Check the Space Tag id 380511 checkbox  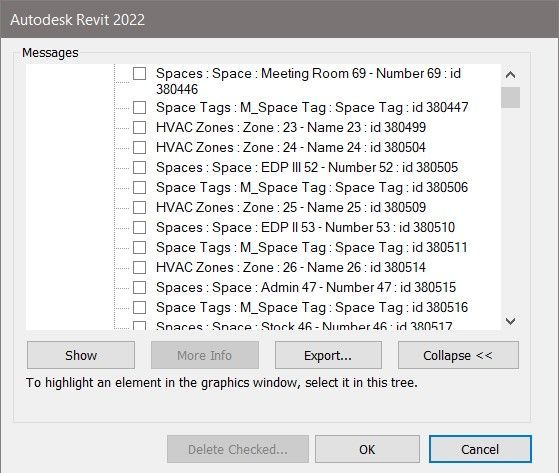(x=139, y=247)
